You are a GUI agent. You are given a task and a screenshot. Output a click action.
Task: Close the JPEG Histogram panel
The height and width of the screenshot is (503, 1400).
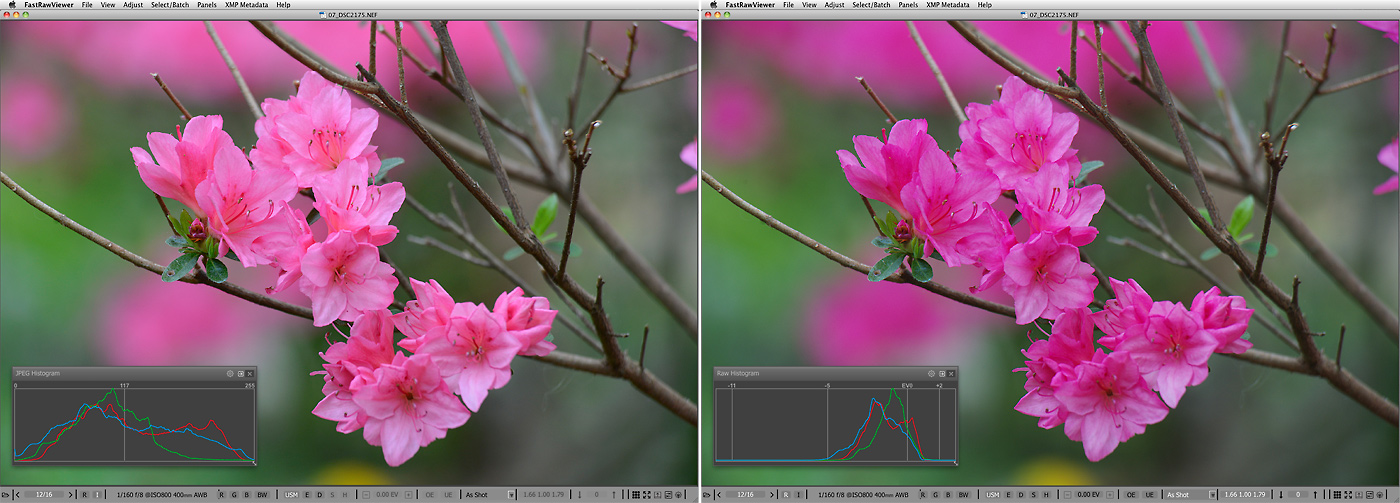tap(250, 373)
